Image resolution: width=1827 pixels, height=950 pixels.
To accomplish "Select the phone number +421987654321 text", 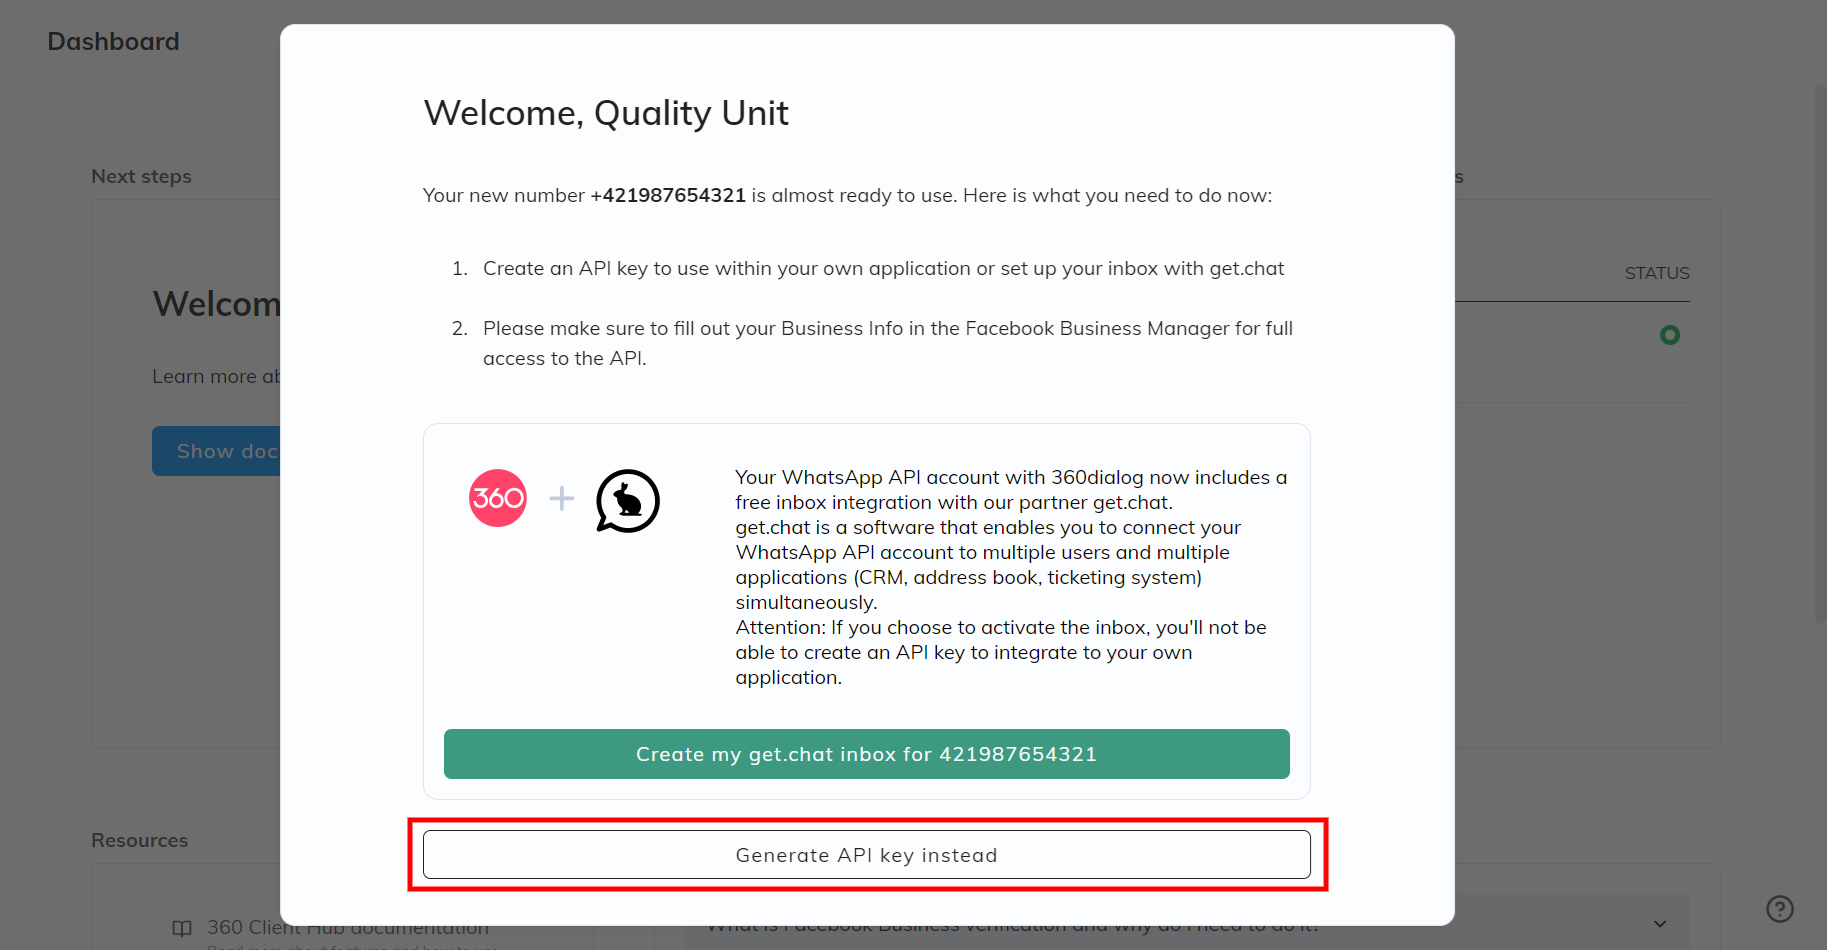I will pyautogui.click(x=668, y=196).
